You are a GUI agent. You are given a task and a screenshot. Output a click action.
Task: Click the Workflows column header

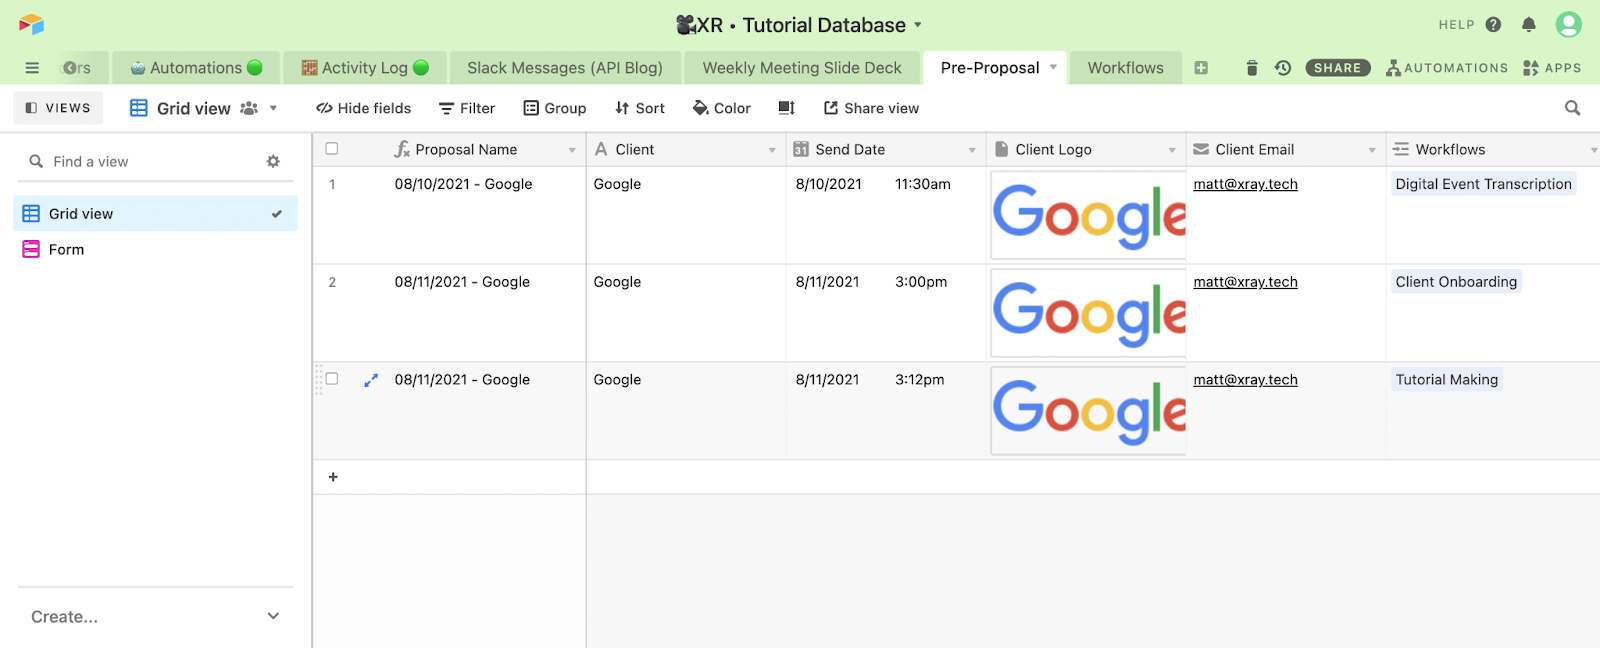pyautogui.click(x=1493, y=149)
